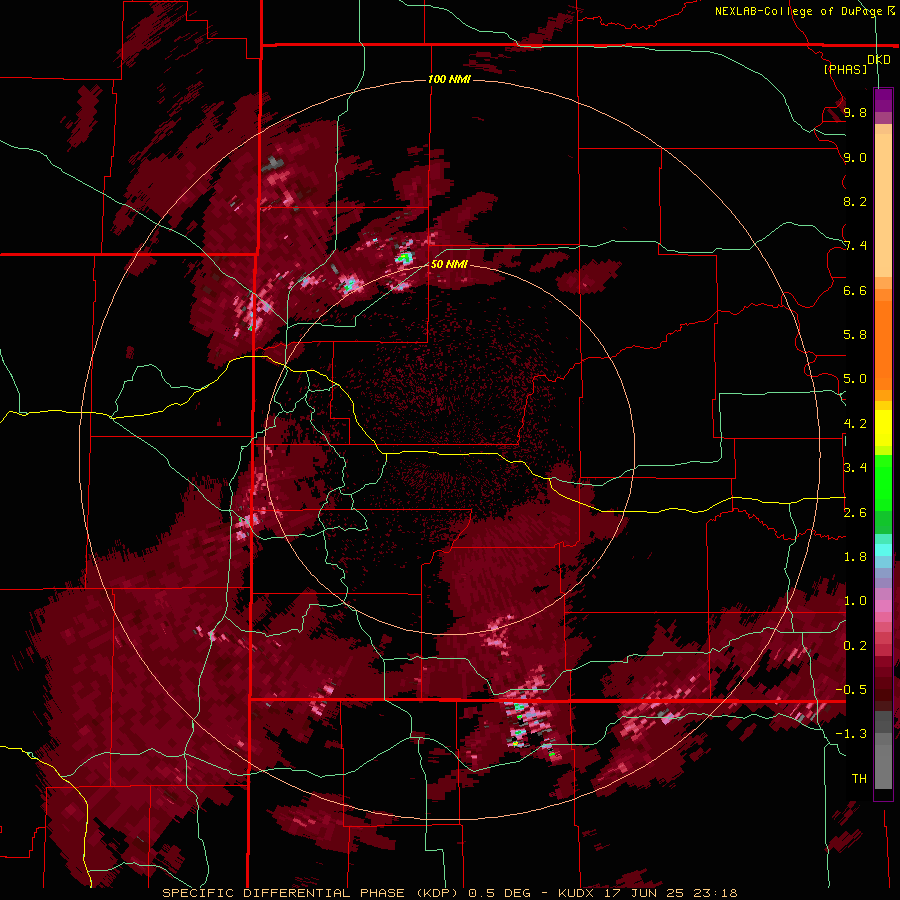Click the cyan segment of the color bar
900x900 pixels.
[883, 550]
